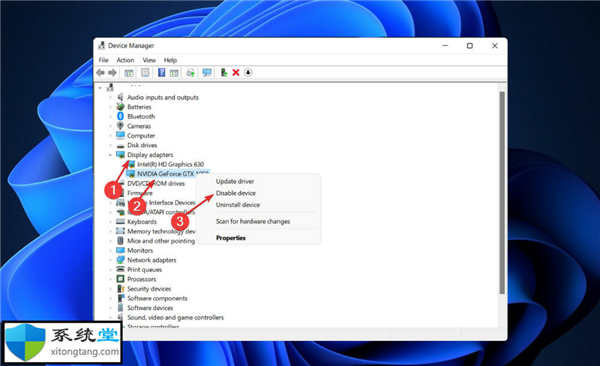
Task: Open the View menu
Action: (149, 60)
